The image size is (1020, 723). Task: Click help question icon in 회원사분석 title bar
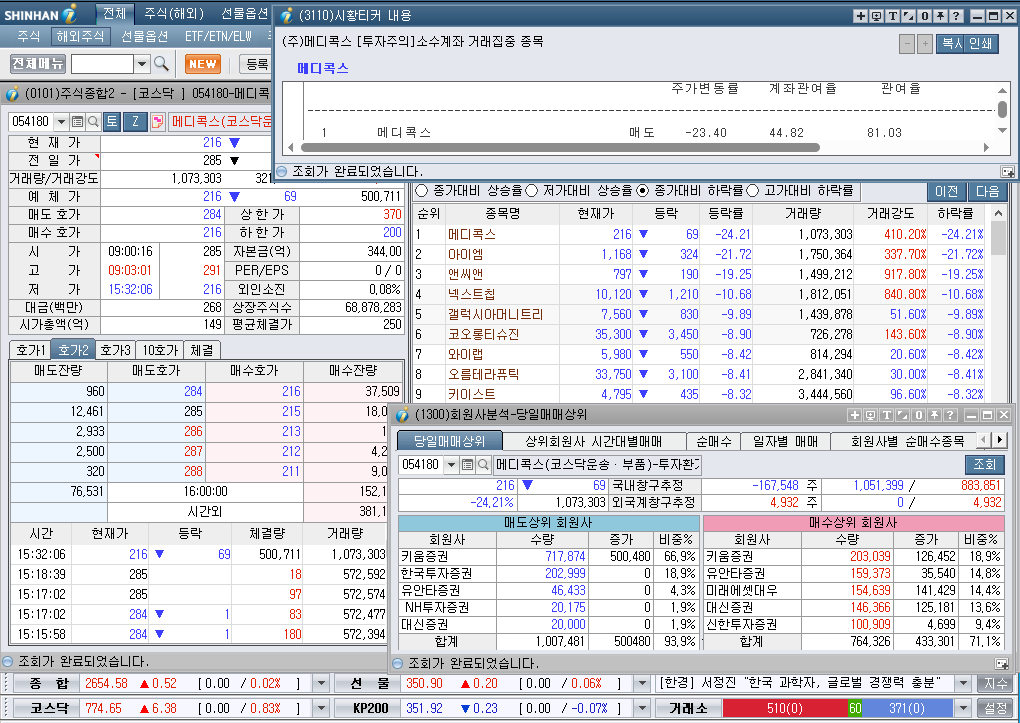coord(950,415)
